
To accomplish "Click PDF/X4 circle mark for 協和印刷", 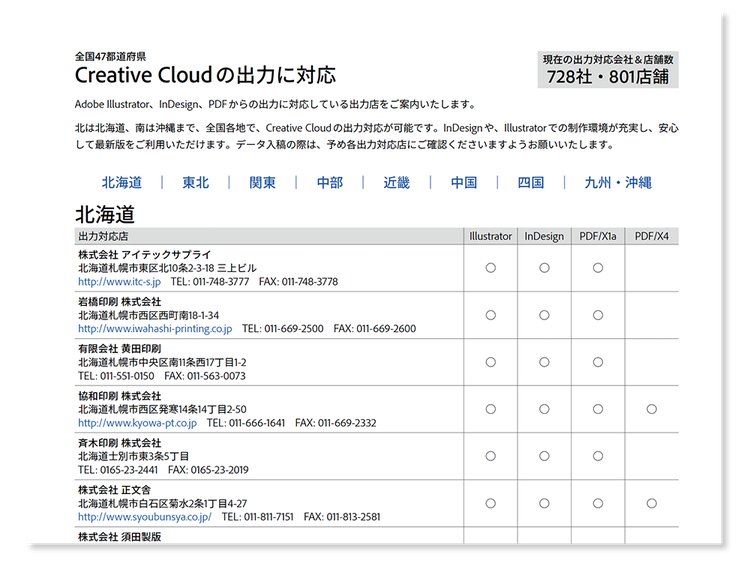I will 651,409.
